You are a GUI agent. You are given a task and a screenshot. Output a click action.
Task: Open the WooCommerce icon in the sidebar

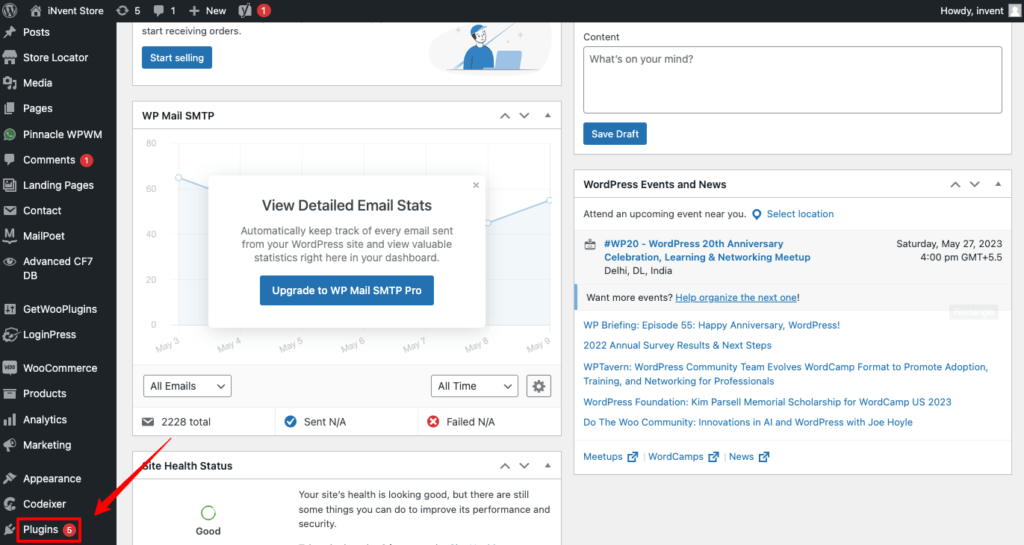click(x=10, y=368)
